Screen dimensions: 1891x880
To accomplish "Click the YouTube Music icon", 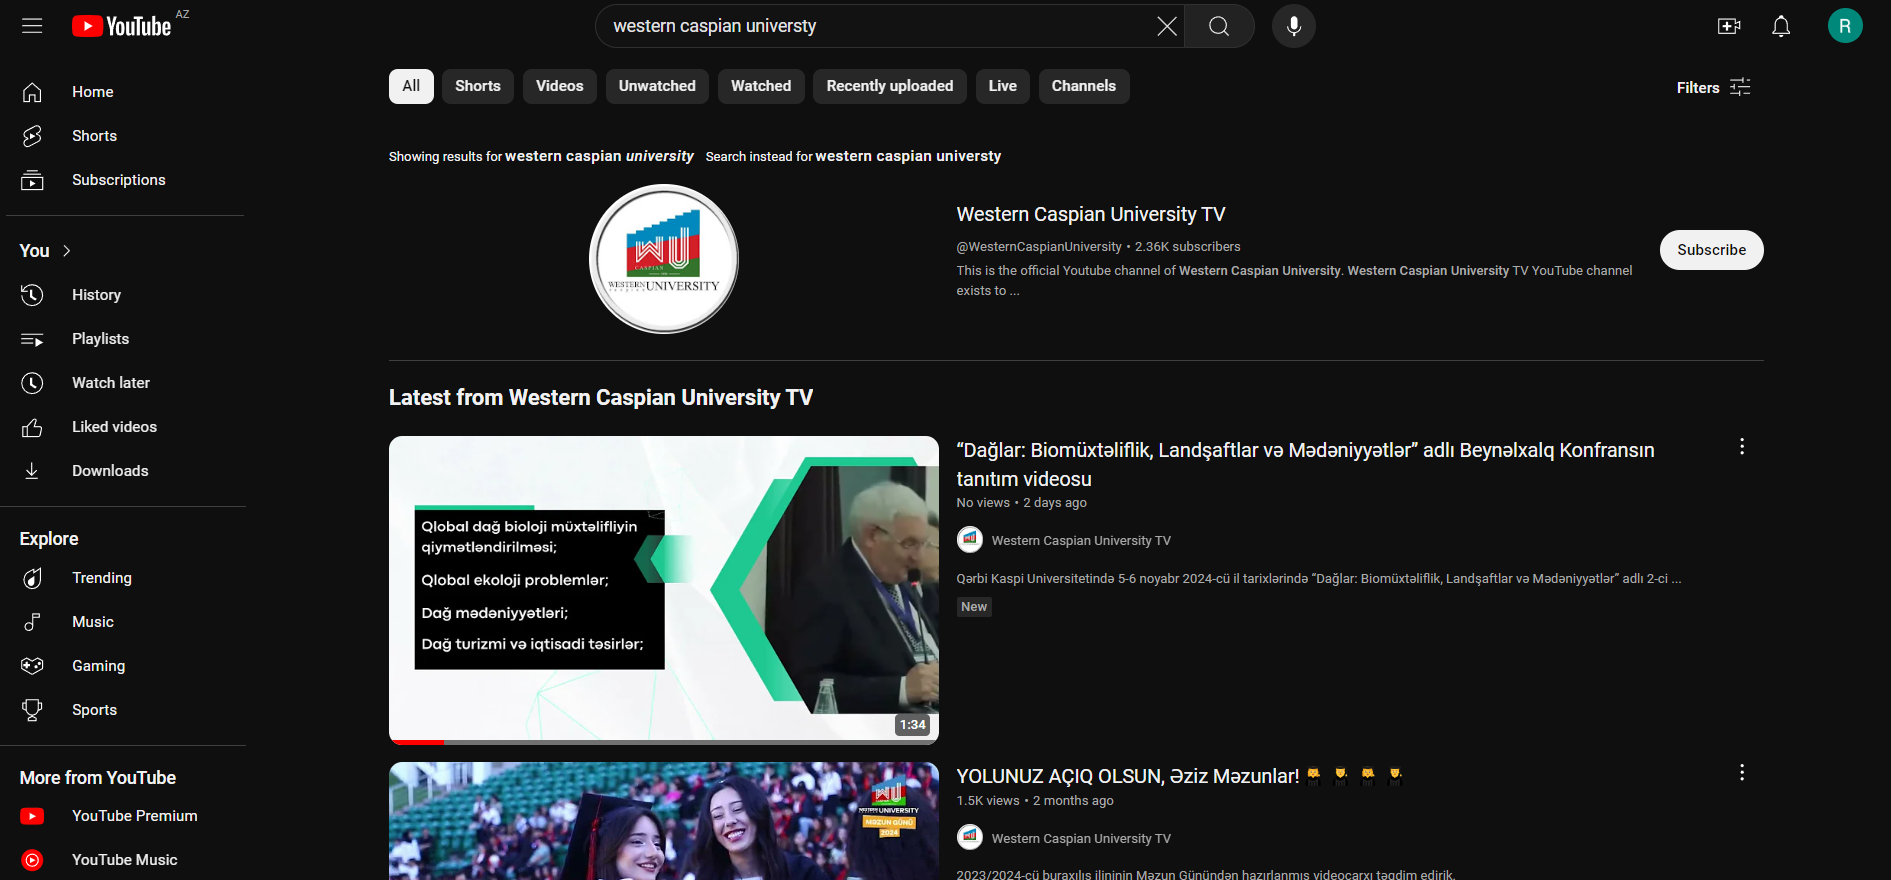I will coord(32,860).
